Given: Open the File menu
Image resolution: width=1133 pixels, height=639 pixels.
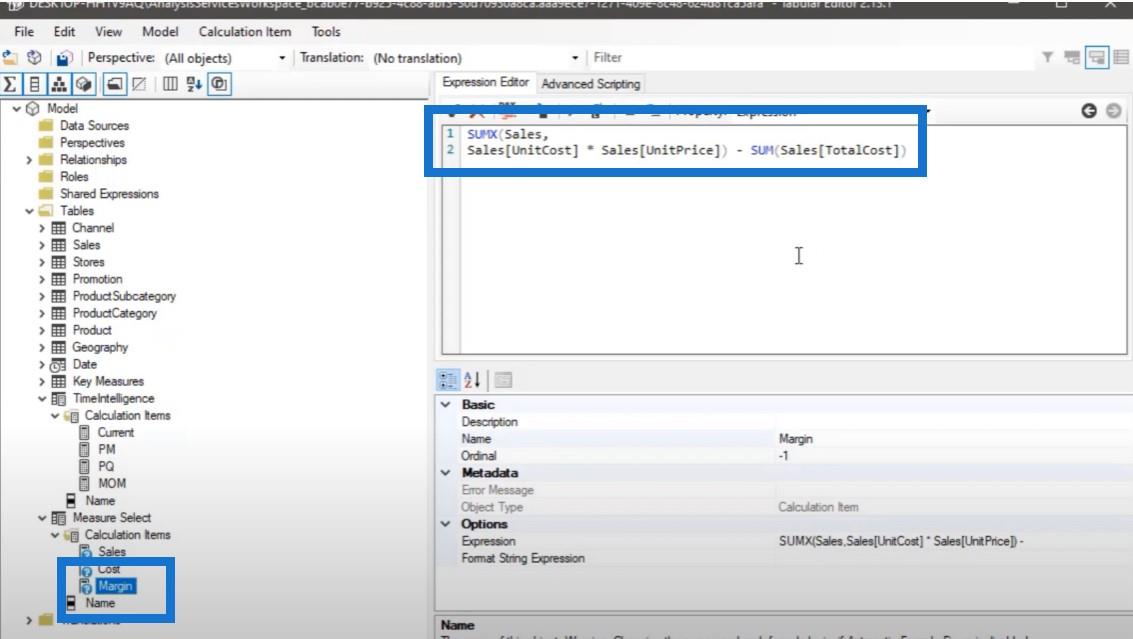Looking at the screenshot, I should click(x=24, y=32).
